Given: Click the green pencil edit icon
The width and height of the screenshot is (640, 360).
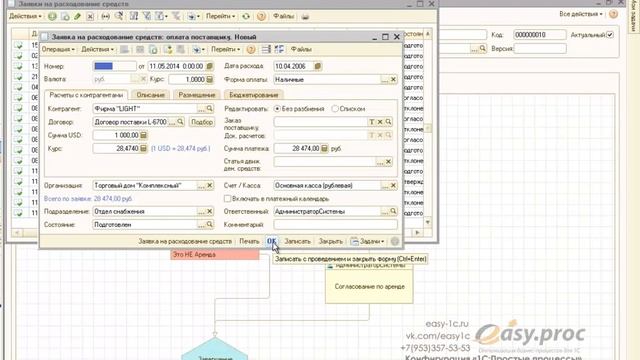Looking at the screenshot, I should (78, 17).
